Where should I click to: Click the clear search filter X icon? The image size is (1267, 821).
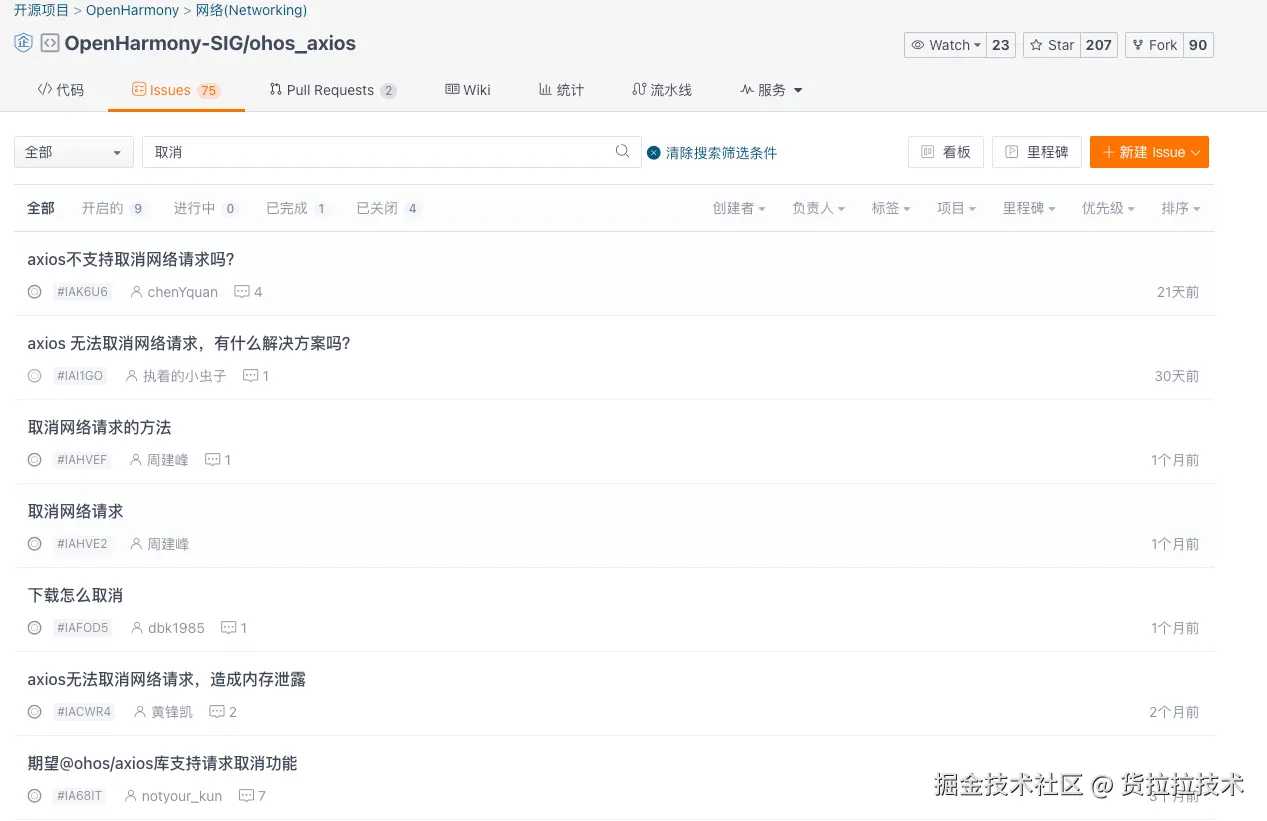654,153
